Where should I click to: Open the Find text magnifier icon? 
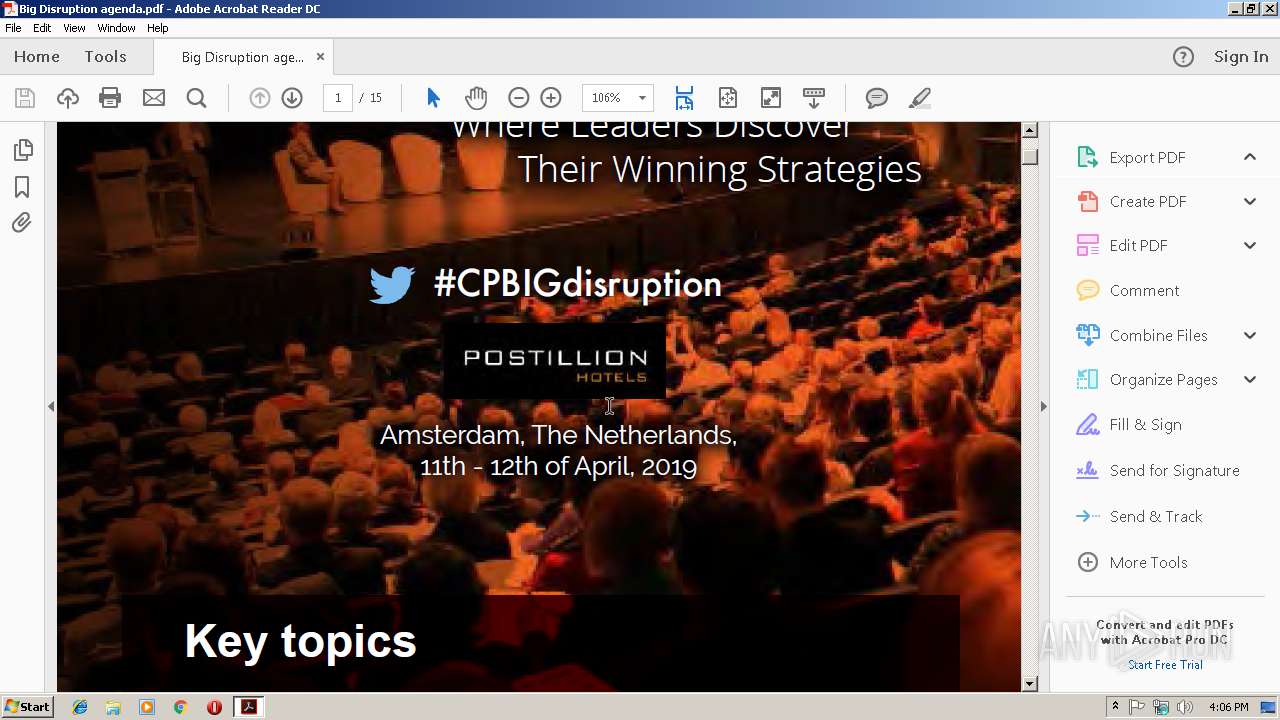point(196,98)
